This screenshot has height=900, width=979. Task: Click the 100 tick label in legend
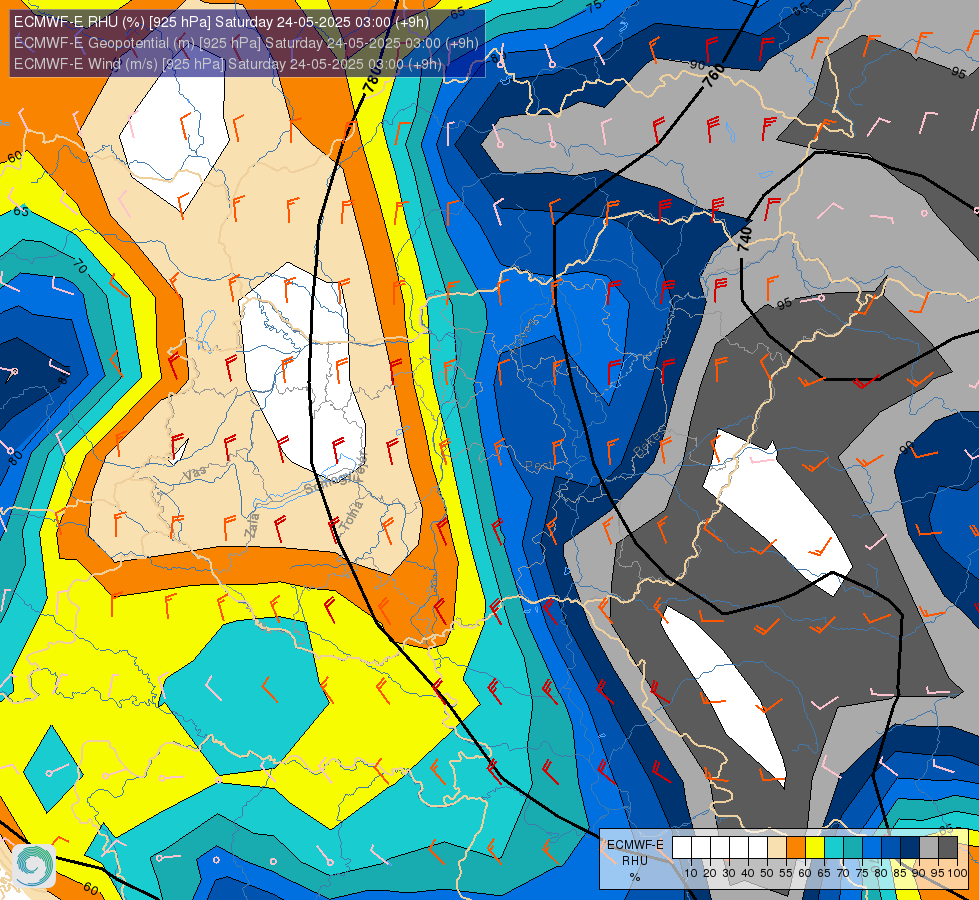(958, 873)
